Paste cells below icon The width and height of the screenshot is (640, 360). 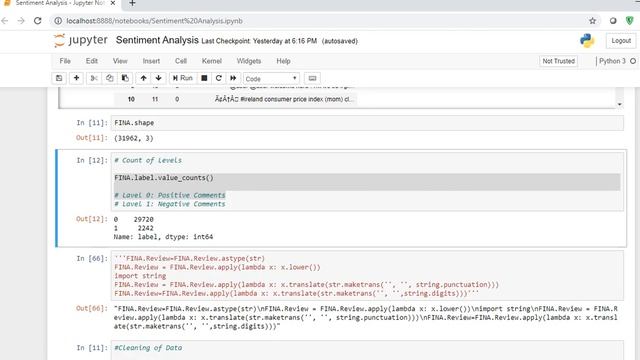(125, 78)
